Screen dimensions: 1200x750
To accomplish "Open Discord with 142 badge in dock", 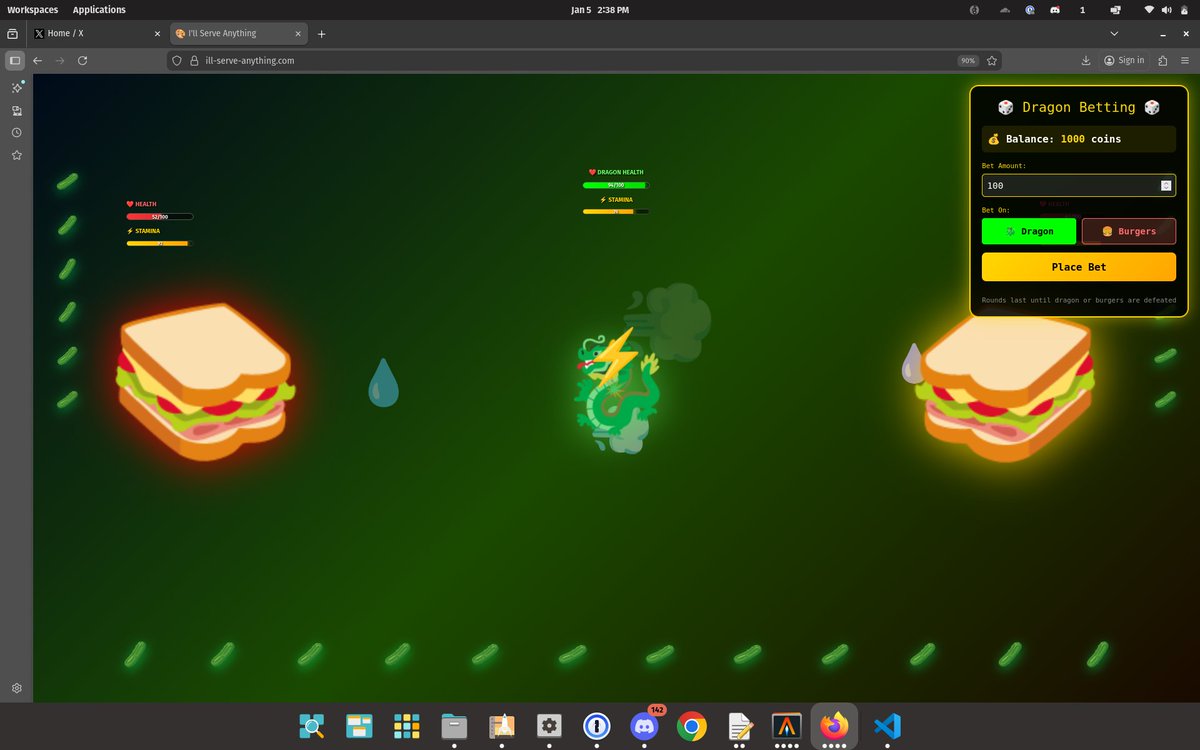I will tap(644, 725).
